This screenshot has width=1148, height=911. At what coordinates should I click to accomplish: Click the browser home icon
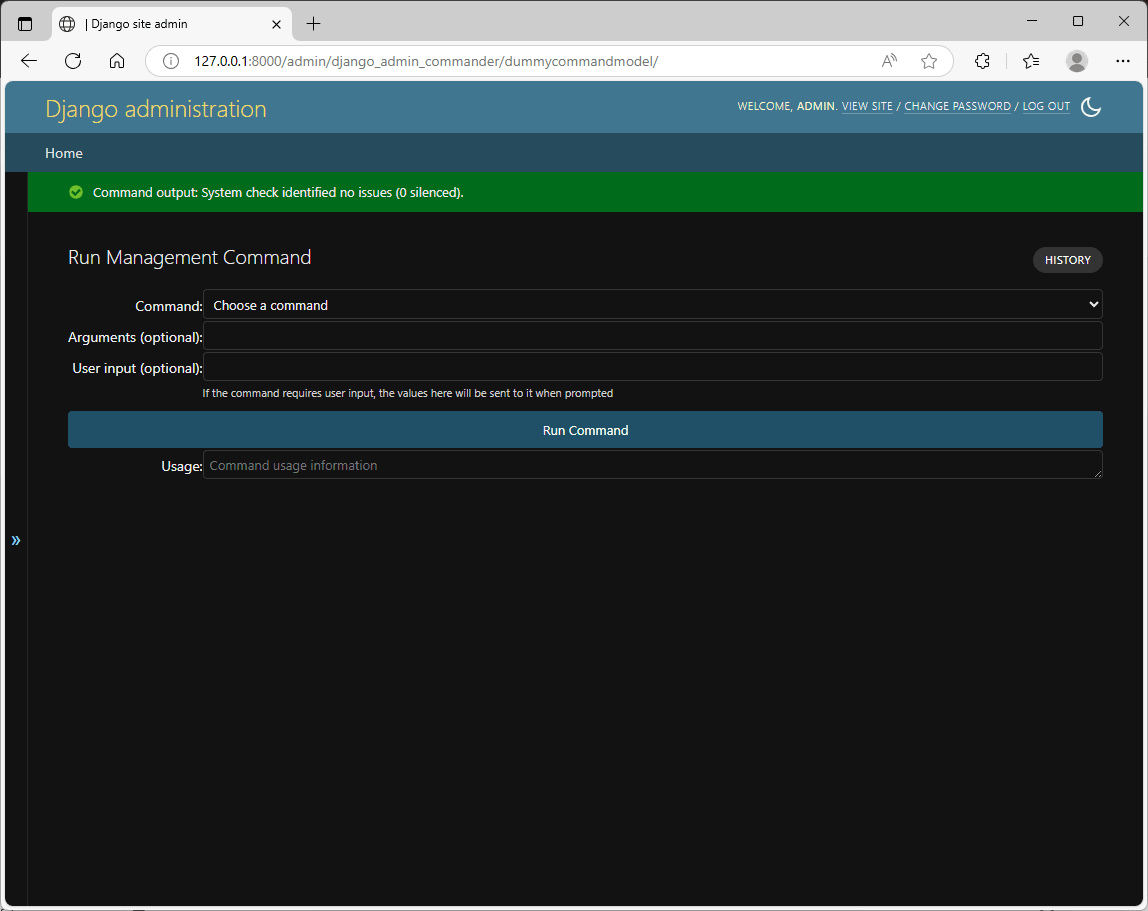[x=116, y=60]
